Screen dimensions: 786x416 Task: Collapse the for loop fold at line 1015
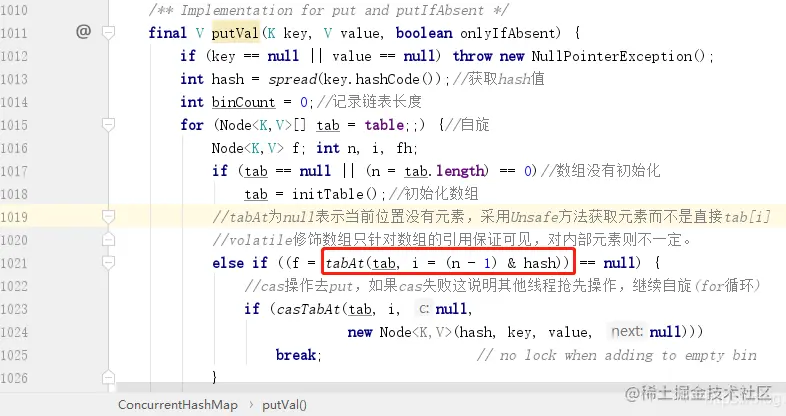(108, 125)
